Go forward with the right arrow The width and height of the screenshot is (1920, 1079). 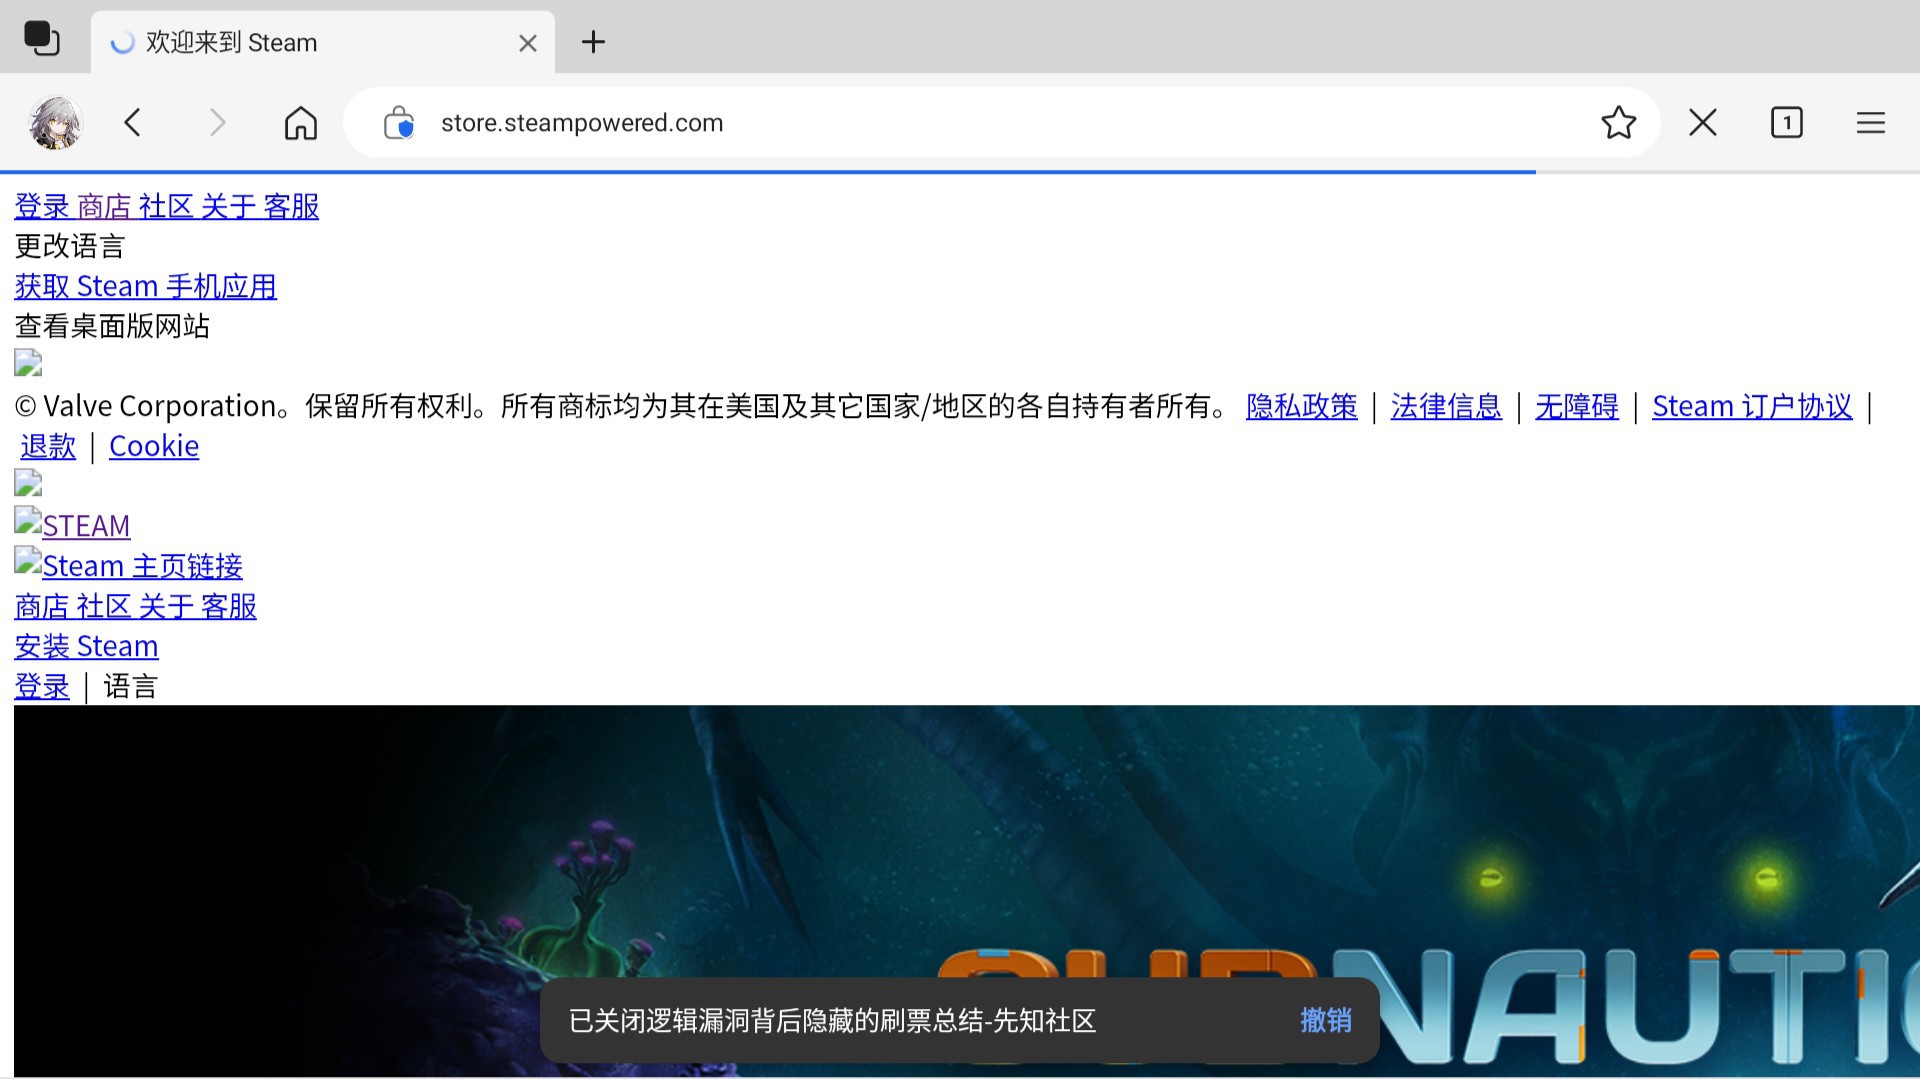click(x=217, y=123)
